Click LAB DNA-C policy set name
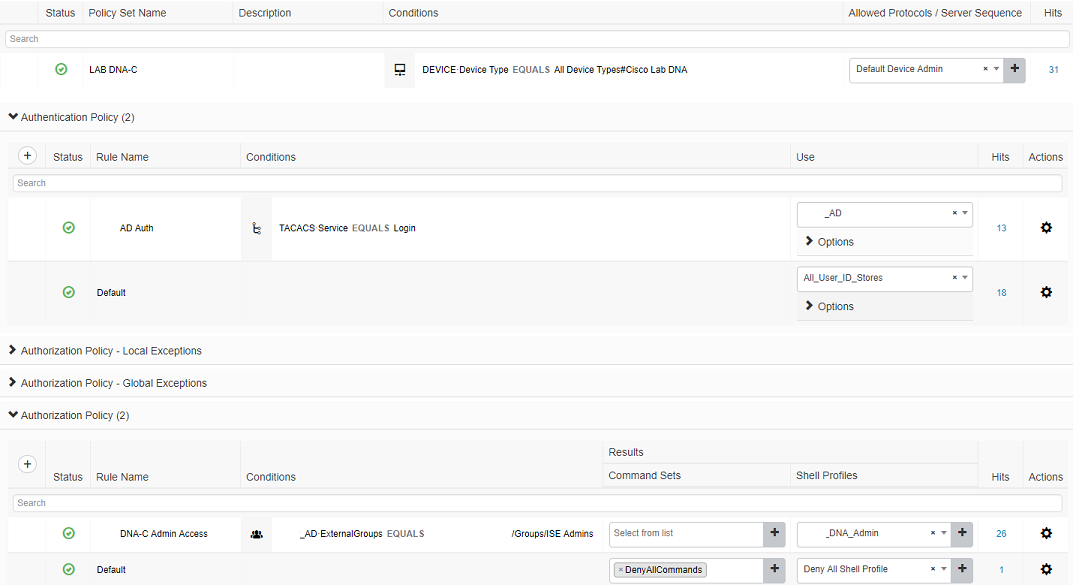Viewport: 1073px width, 585px height. [x=113, y=70]
